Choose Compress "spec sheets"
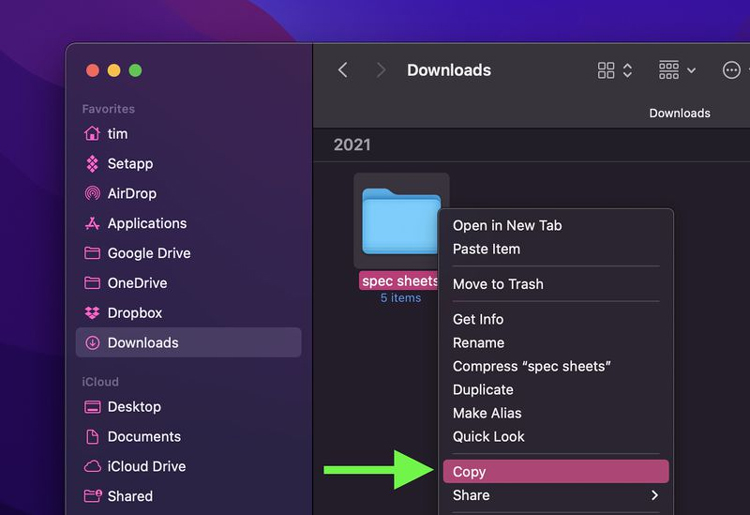Screen dimensions: 750x515 tap(556, 366)
